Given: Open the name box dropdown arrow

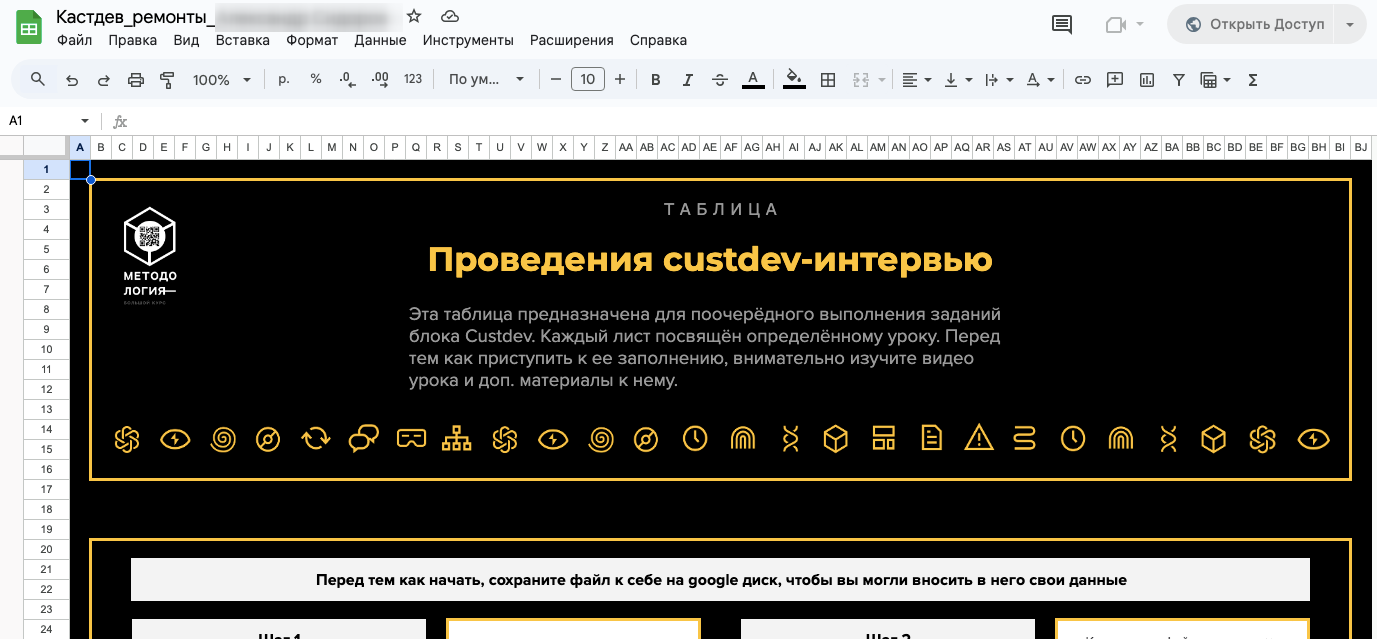Looking at the screenshot, I should tap(85, 121).
